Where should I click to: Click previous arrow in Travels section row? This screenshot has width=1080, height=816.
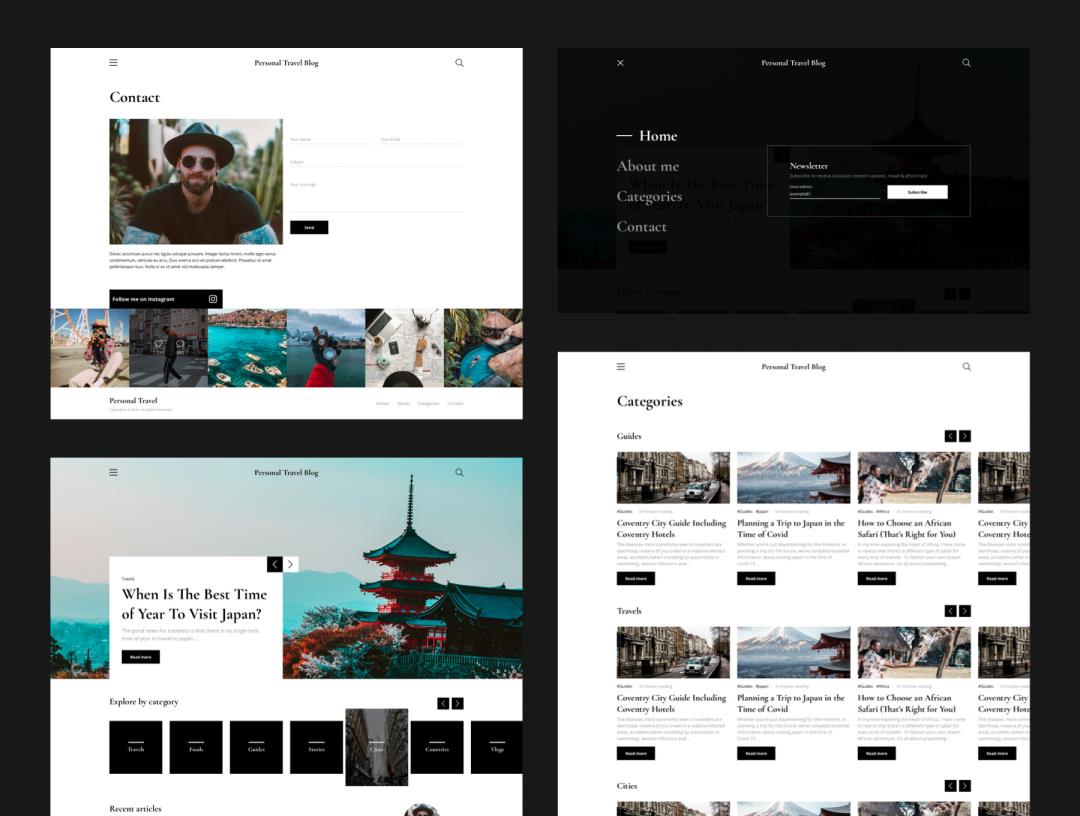point(951,611)
